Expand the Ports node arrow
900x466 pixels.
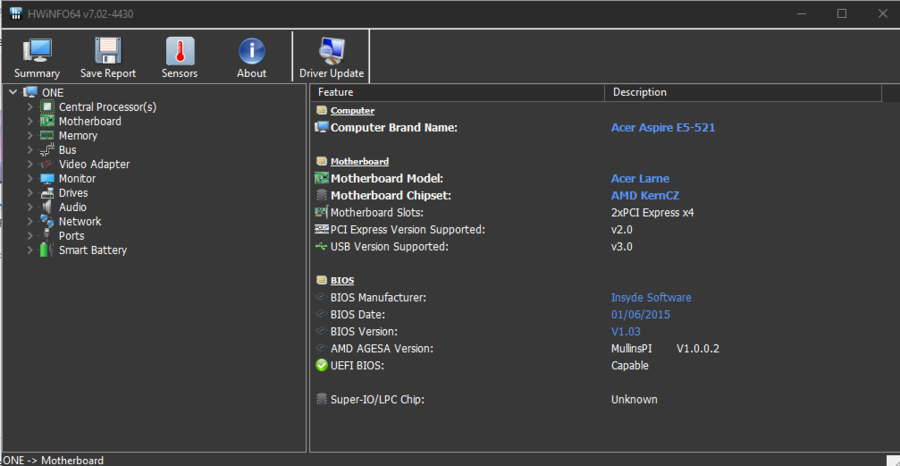point(30,236)
